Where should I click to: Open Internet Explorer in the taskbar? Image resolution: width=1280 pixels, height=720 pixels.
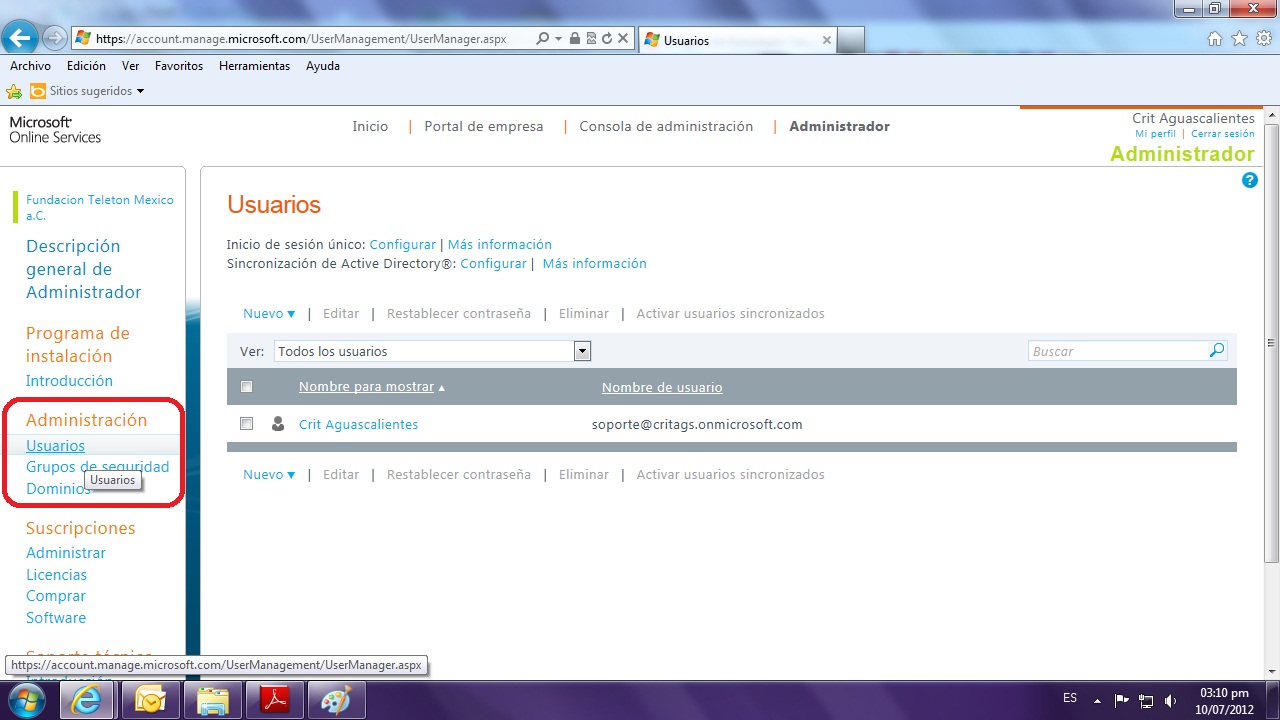[87, 700]
